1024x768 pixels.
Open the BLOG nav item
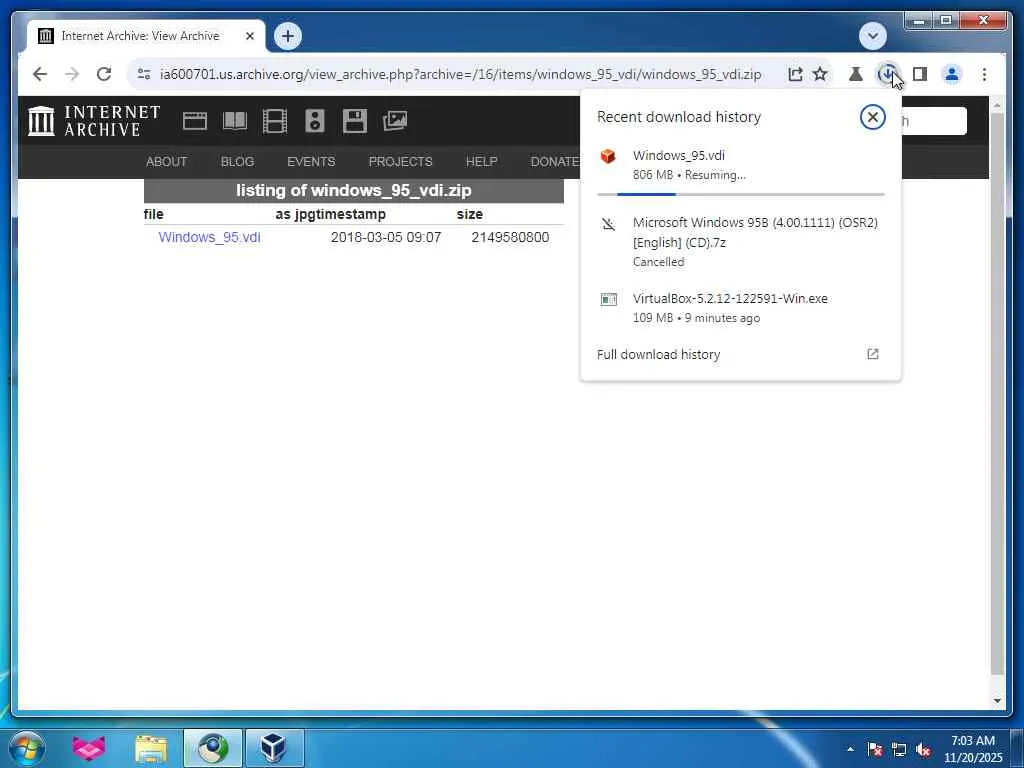237,161
